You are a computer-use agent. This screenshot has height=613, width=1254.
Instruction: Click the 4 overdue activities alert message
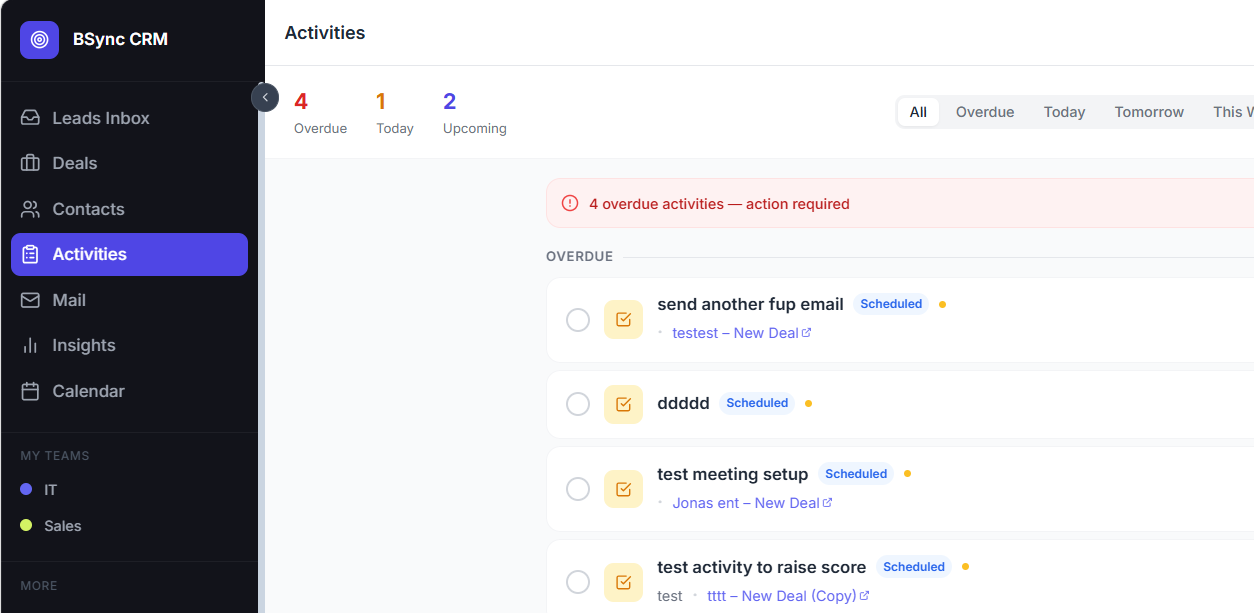719,204
